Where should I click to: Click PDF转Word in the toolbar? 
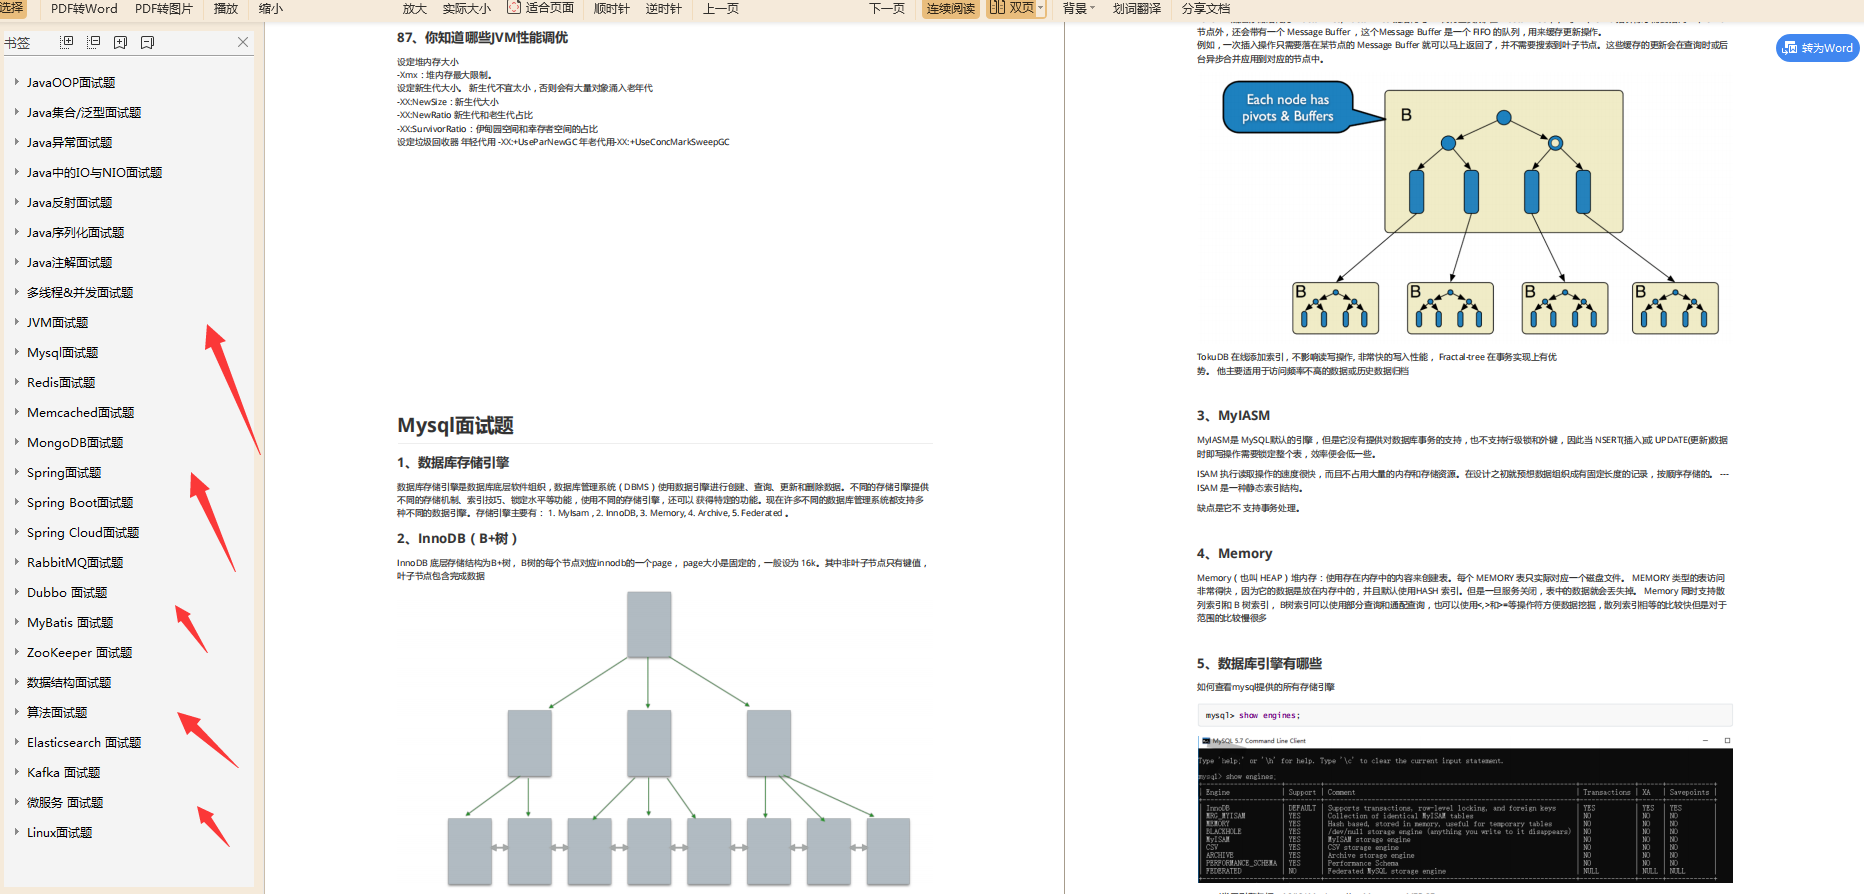[x=84, y=8]
